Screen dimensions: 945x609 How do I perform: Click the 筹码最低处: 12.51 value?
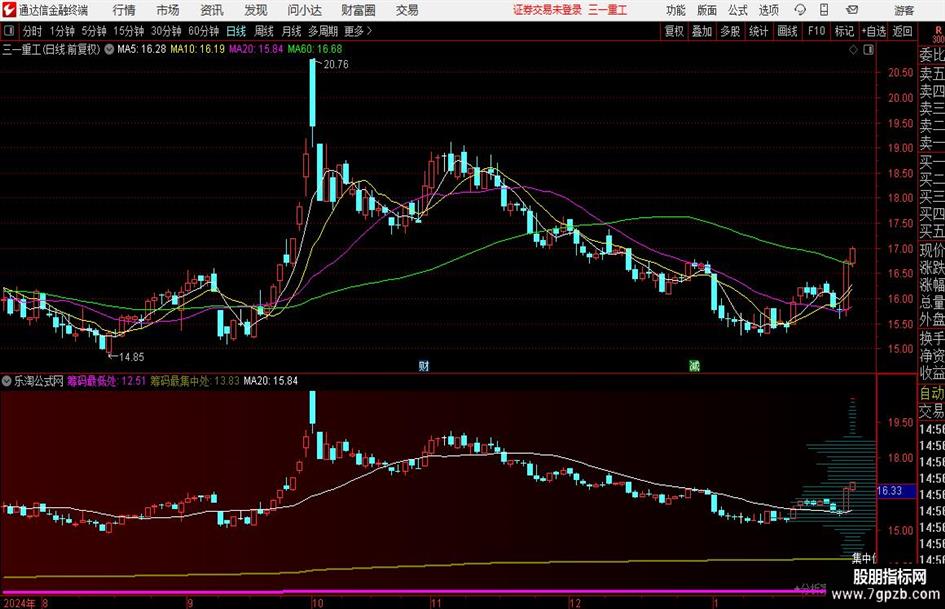point(106,381)
